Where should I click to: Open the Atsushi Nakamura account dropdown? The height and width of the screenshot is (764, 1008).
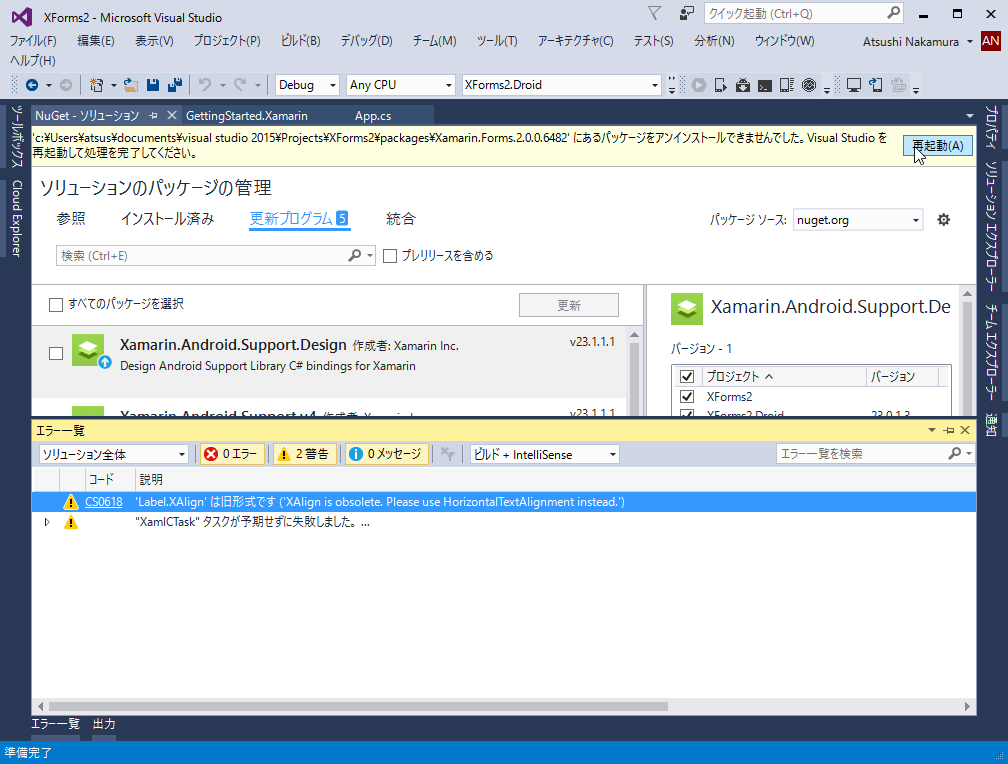point(918,41)
